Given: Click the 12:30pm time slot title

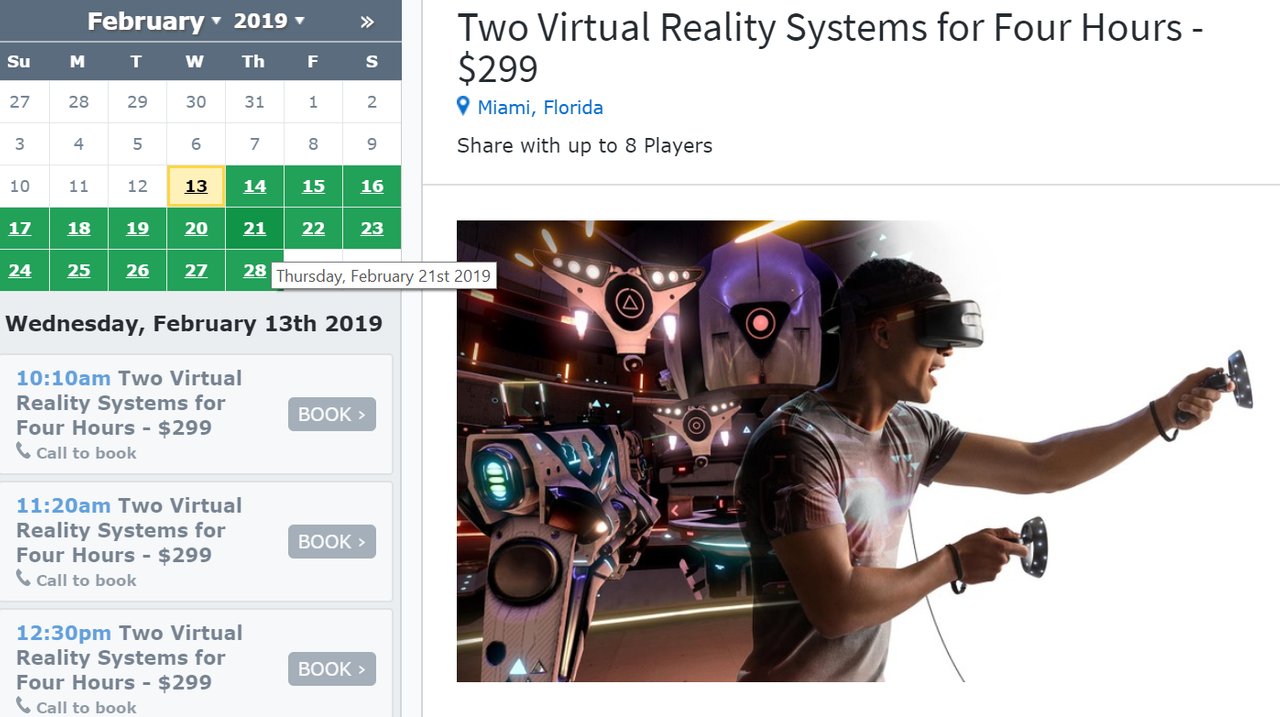Looking at the screenshot, I should (x=129, y=657).
